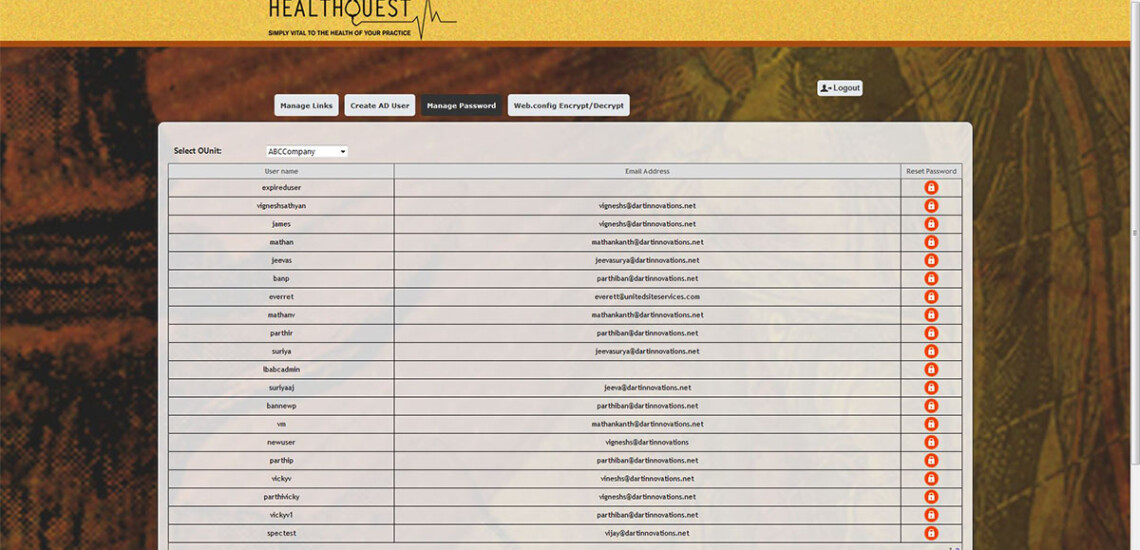Click lock icon in banp row
Viewport: 1140px width, 550px height.
coord(931,279)
